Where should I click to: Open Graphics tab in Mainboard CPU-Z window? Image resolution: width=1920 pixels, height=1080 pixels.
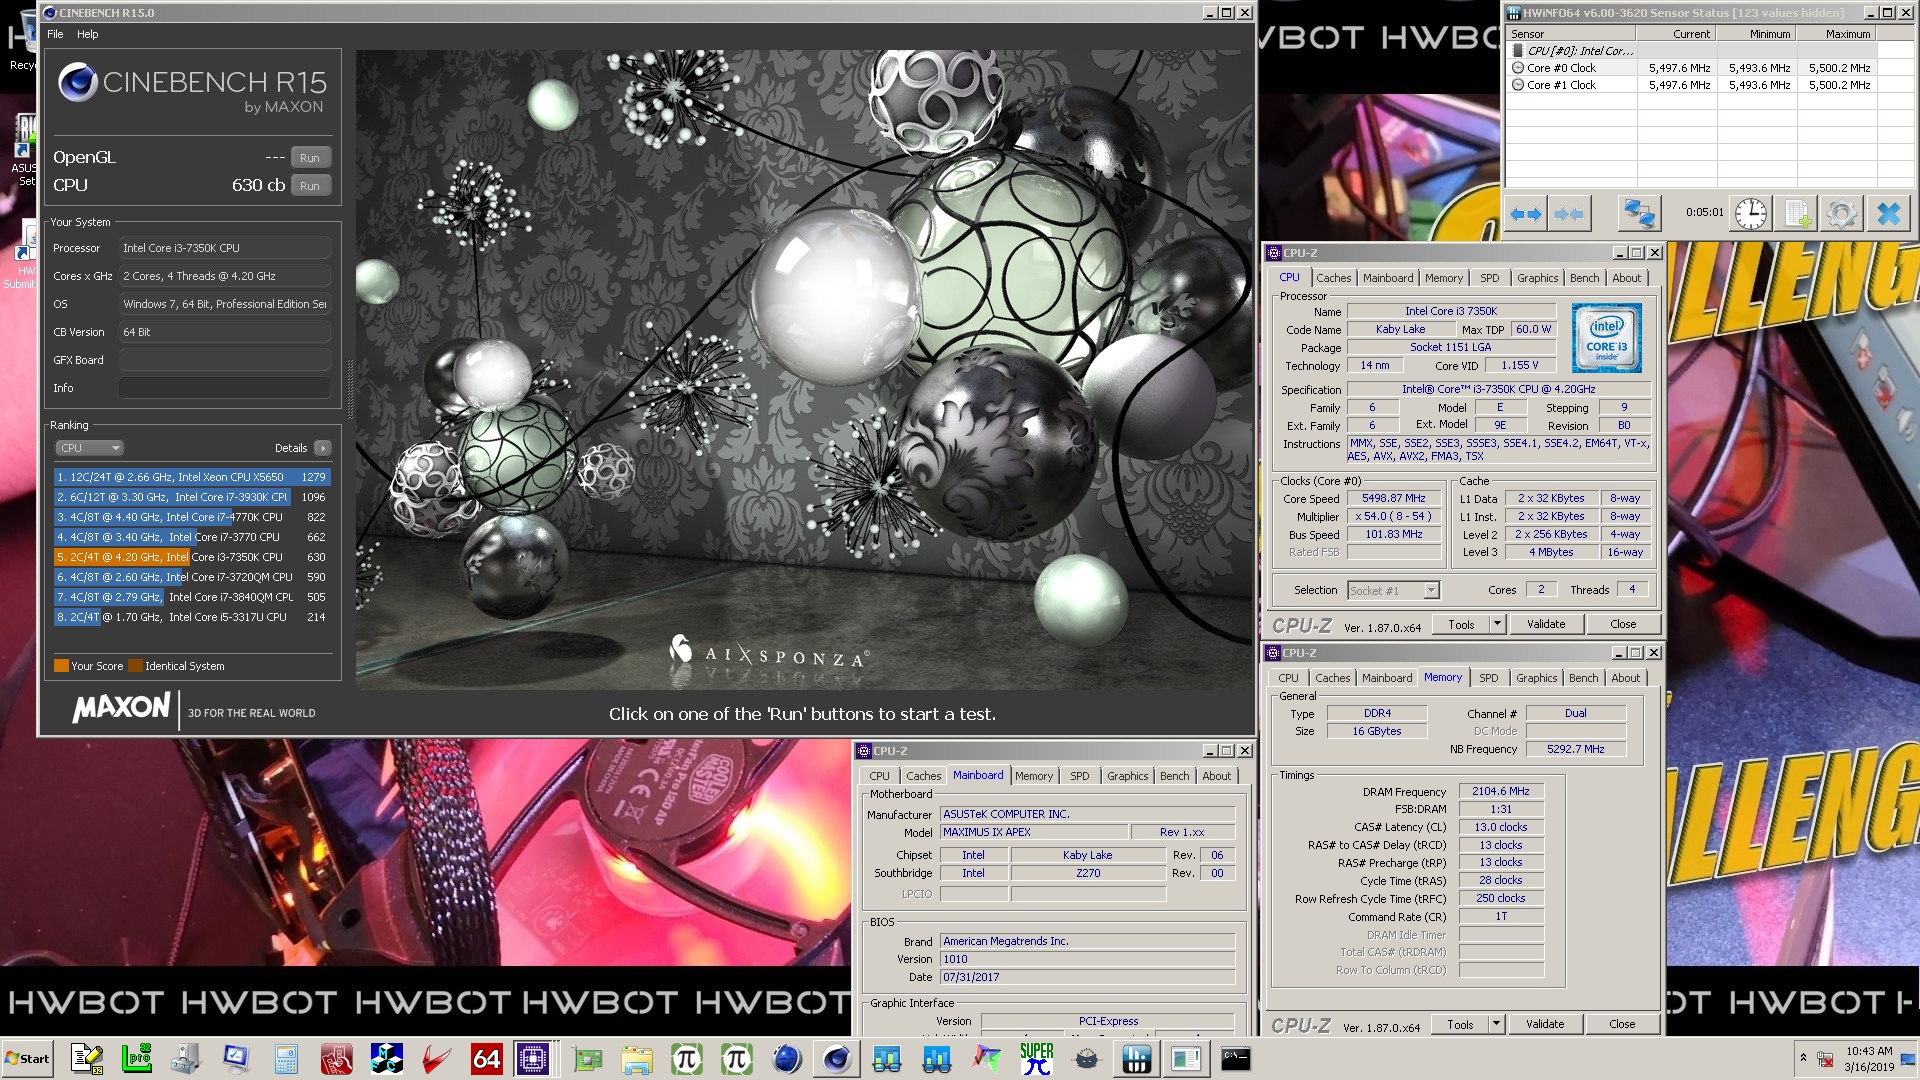tap(1127, 776)
